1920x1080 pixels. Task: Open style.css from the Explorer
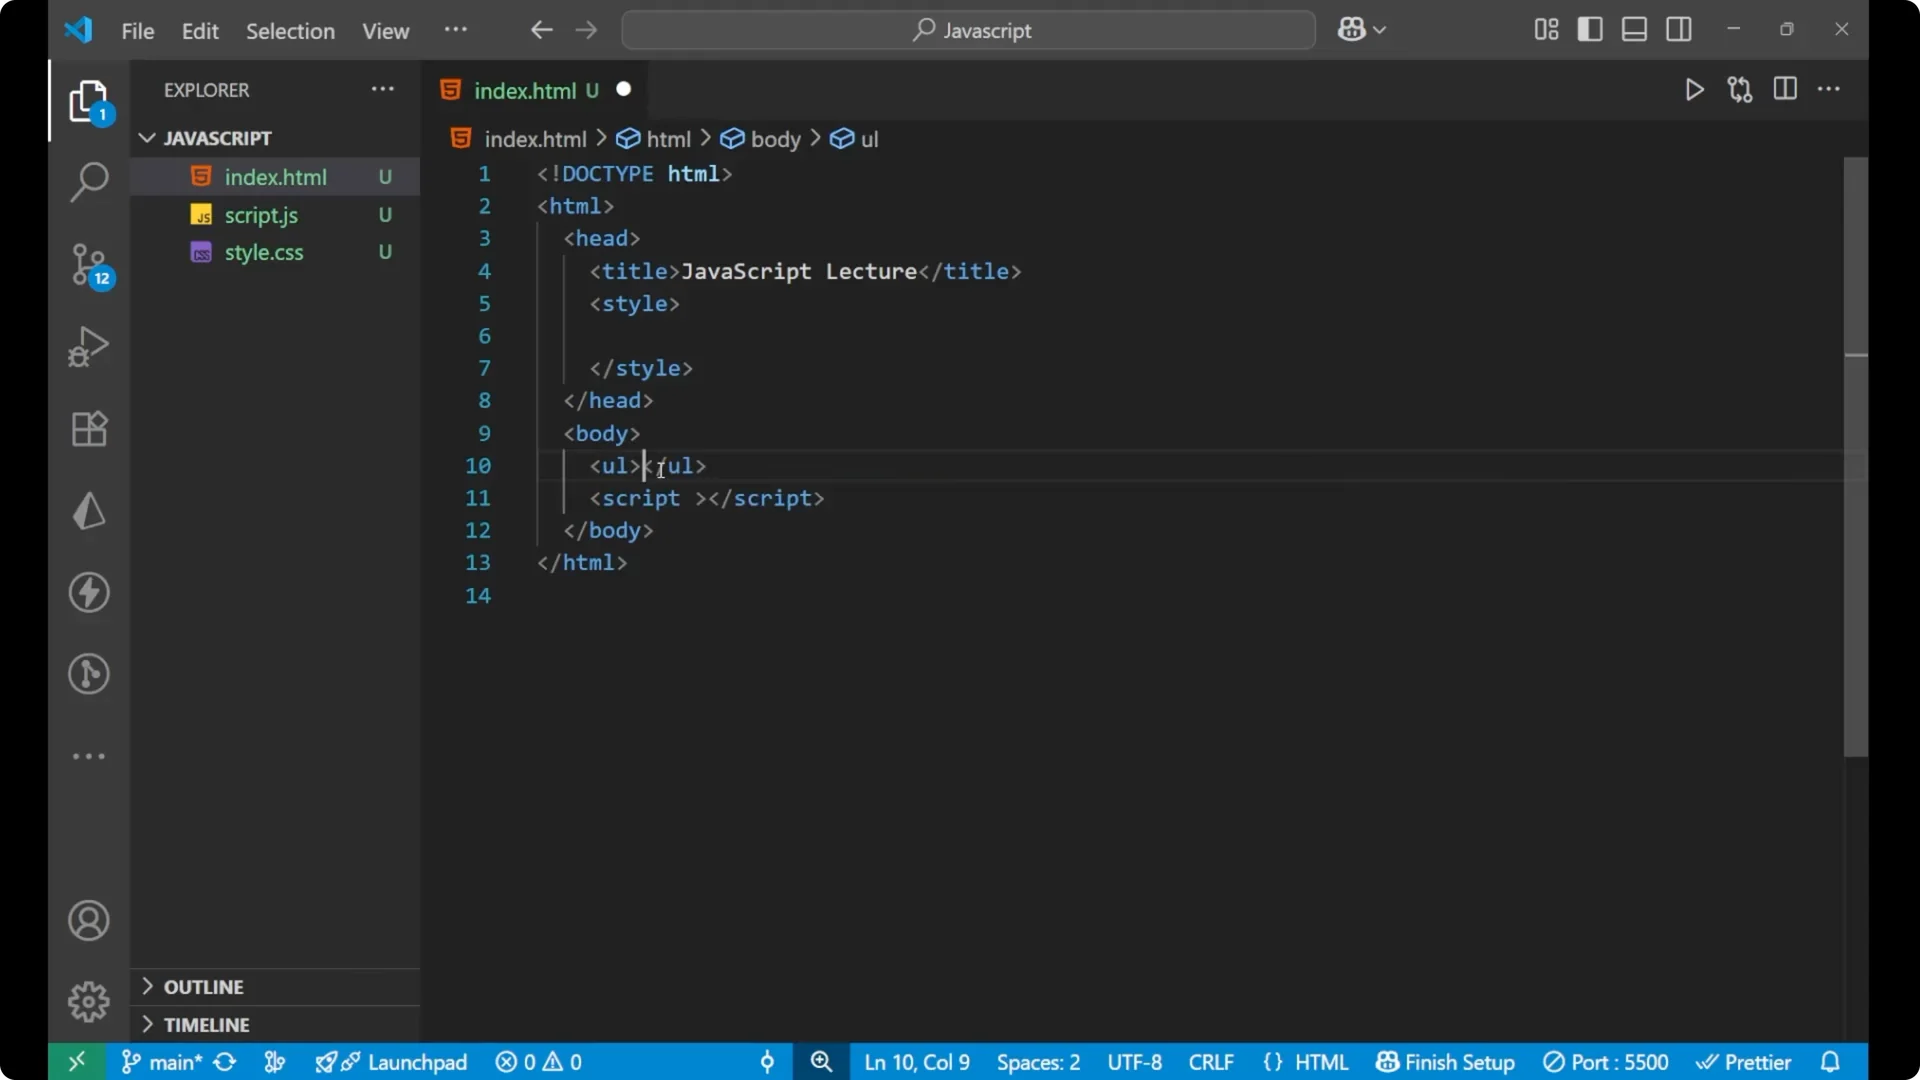coord(262,253)
